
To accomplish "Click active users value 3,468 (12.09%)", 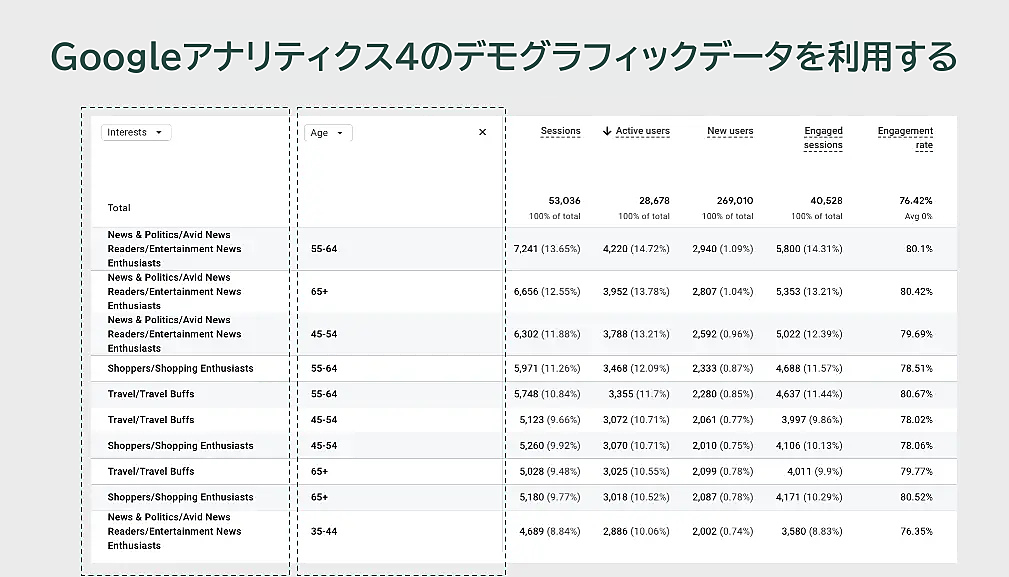I will click(x=636, y=369).
